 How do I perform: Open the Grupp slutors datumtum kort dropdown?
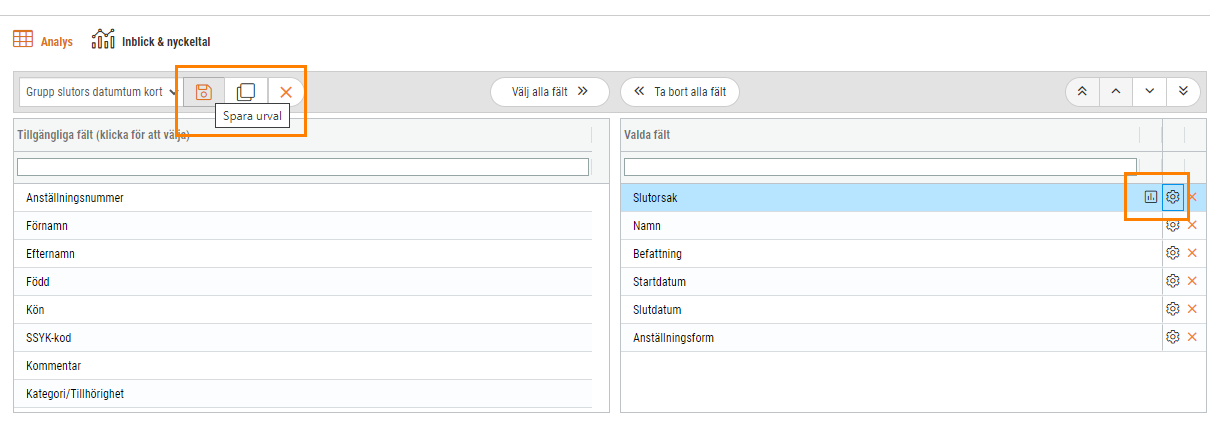pos(99,92)
